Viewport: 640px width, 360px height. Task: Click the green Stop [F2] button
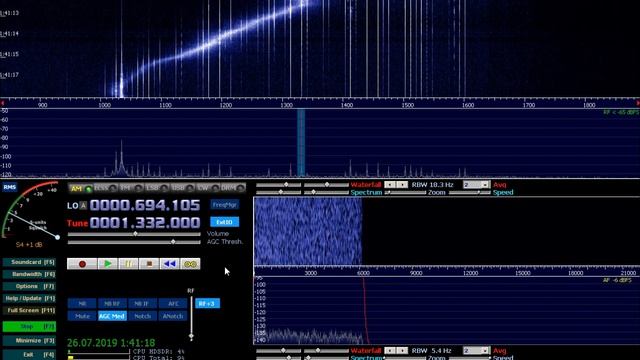[29, 327]
